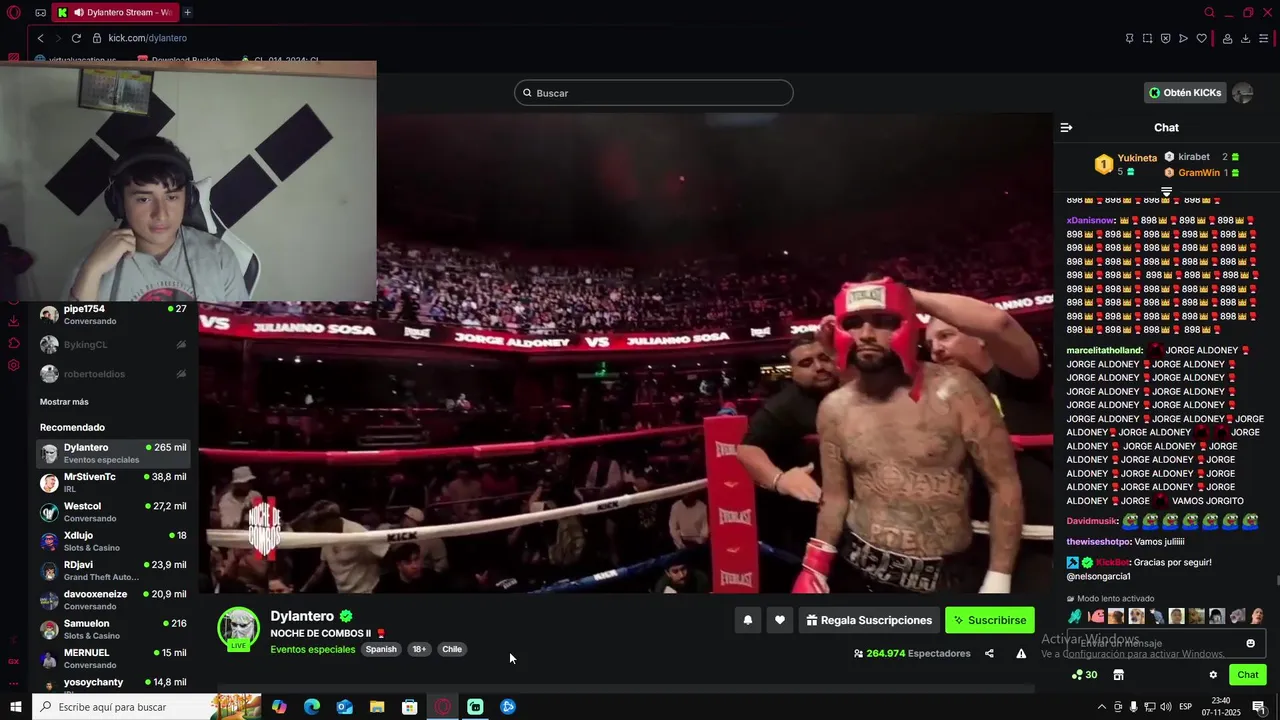
Task: Open the flow send arrow icon
Action: pos(1183,38)
